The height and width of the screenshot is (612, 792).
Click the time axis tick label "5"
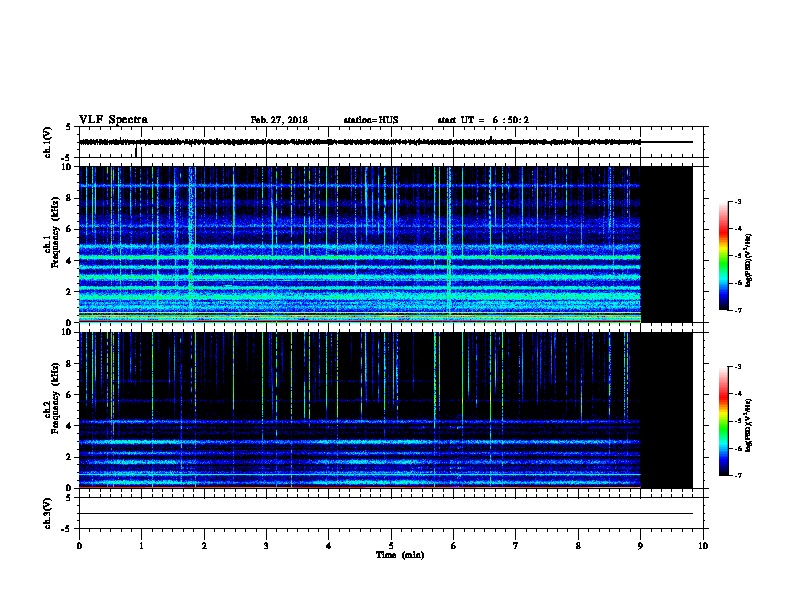point(391,546)
